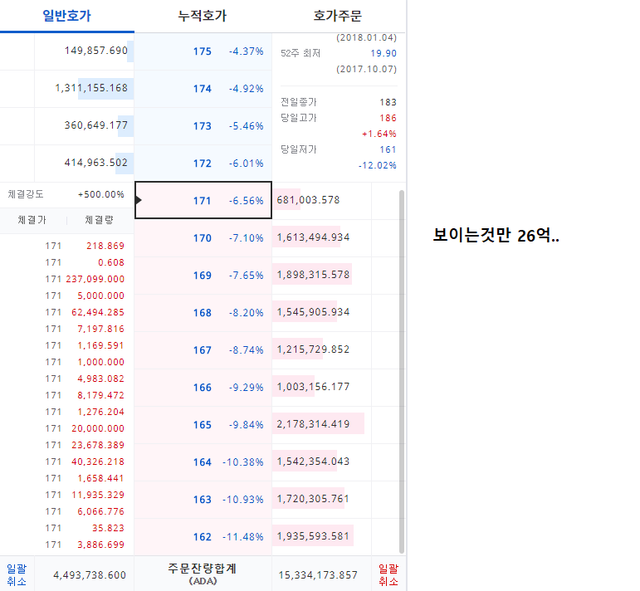Click buy quantity 1,935,593.581
The image size is (640, 591).
[x=313, y=536]
